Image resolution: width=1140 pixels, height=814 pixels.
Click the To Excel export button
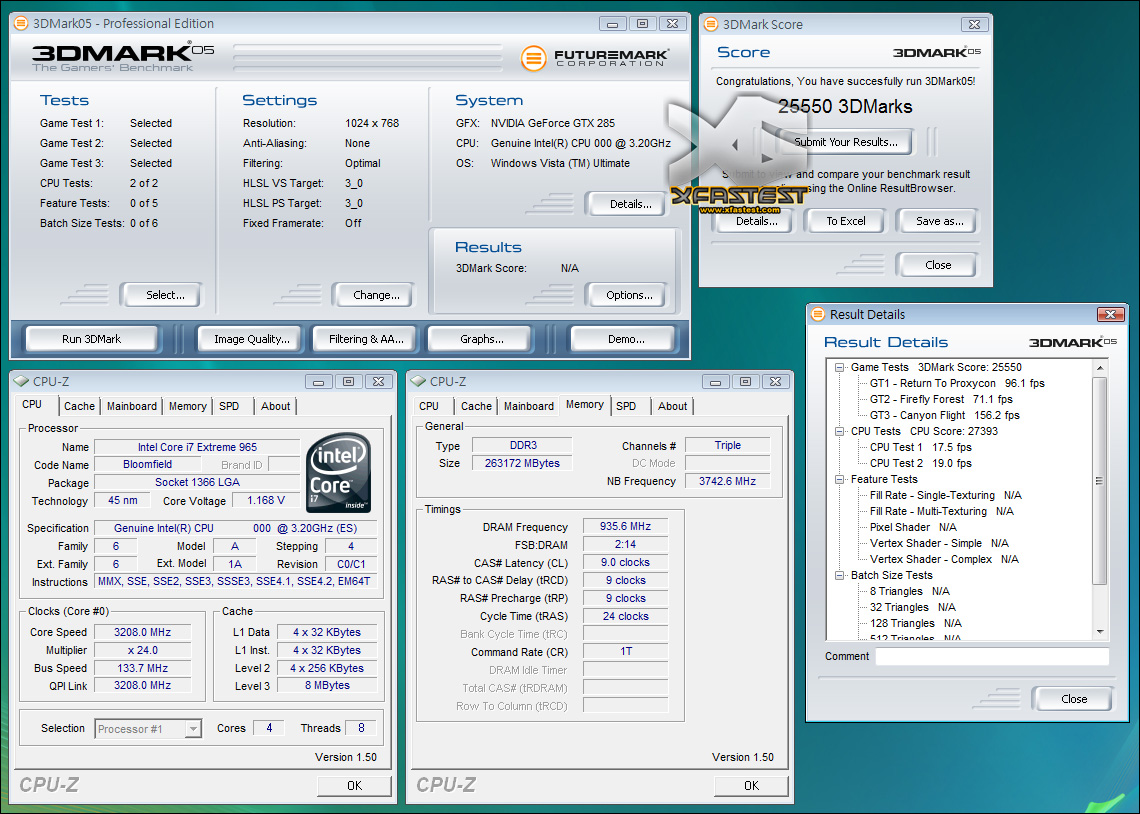(x=845, y=221)
